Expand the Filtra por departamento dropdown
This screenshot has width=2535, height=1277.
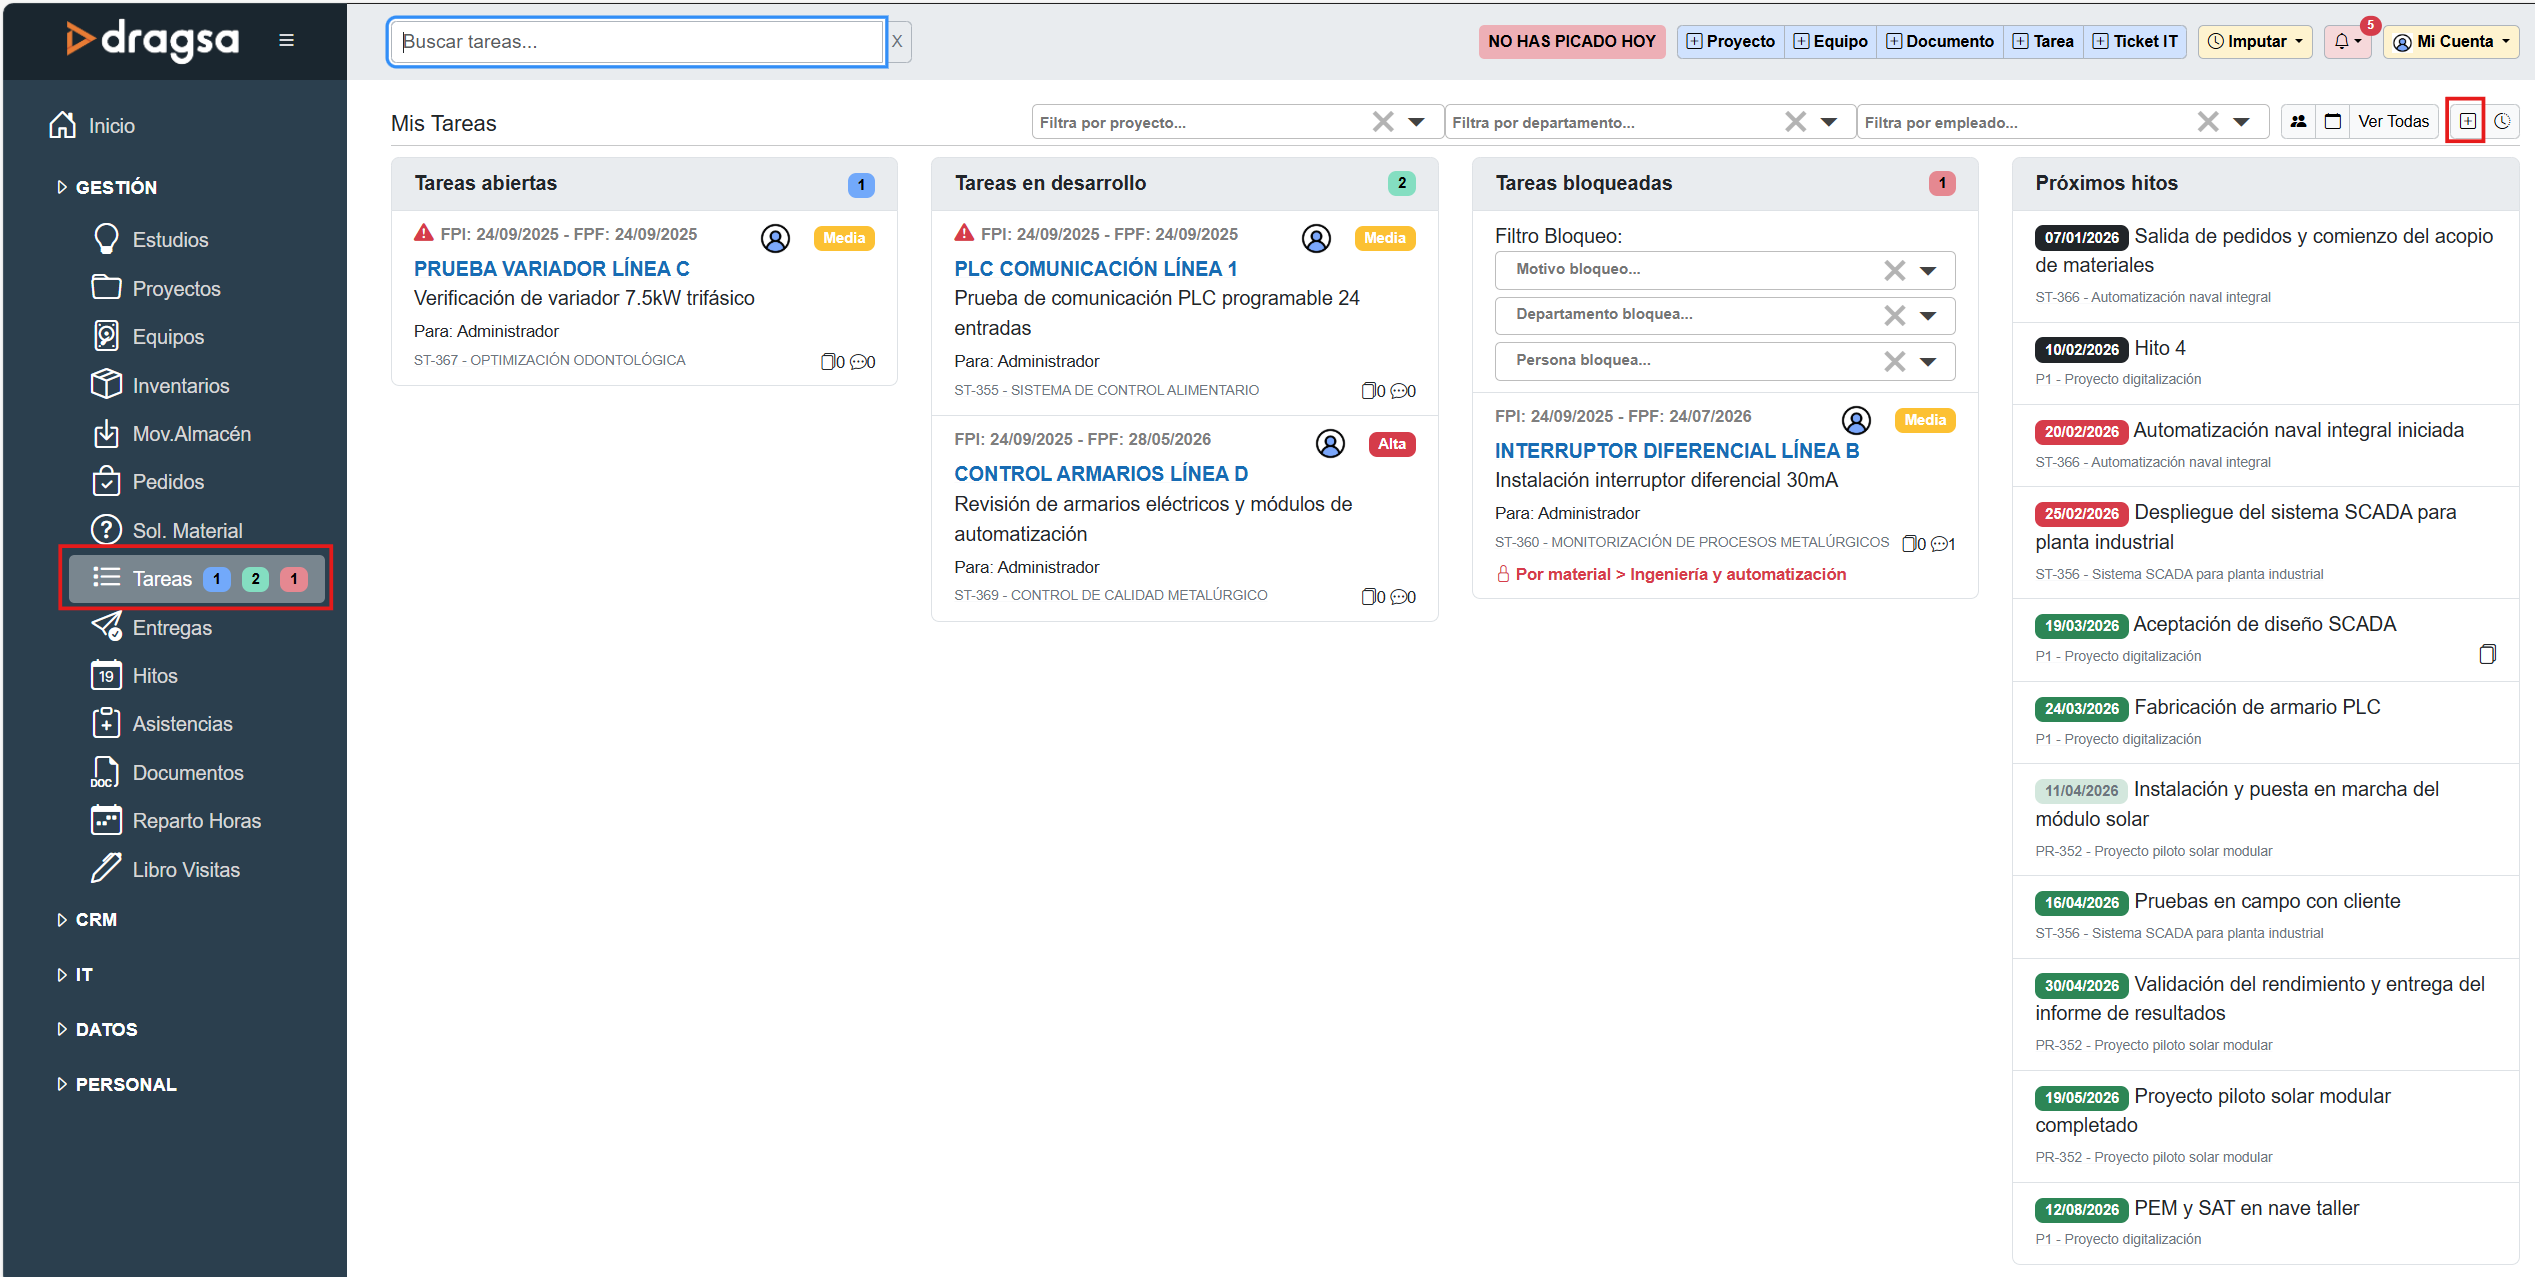click(1829, 122)
